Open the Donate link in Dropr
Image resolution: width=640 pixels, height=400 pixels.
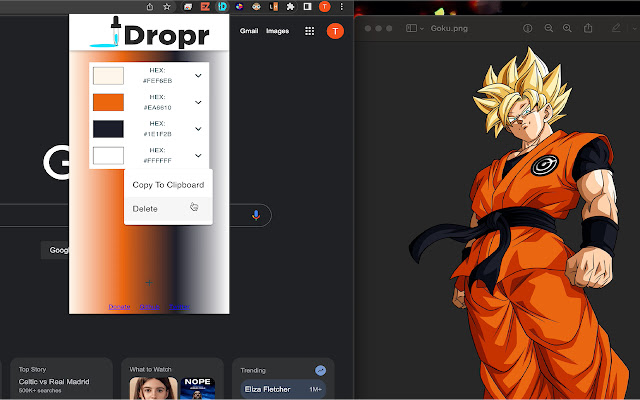pos(119,307)
